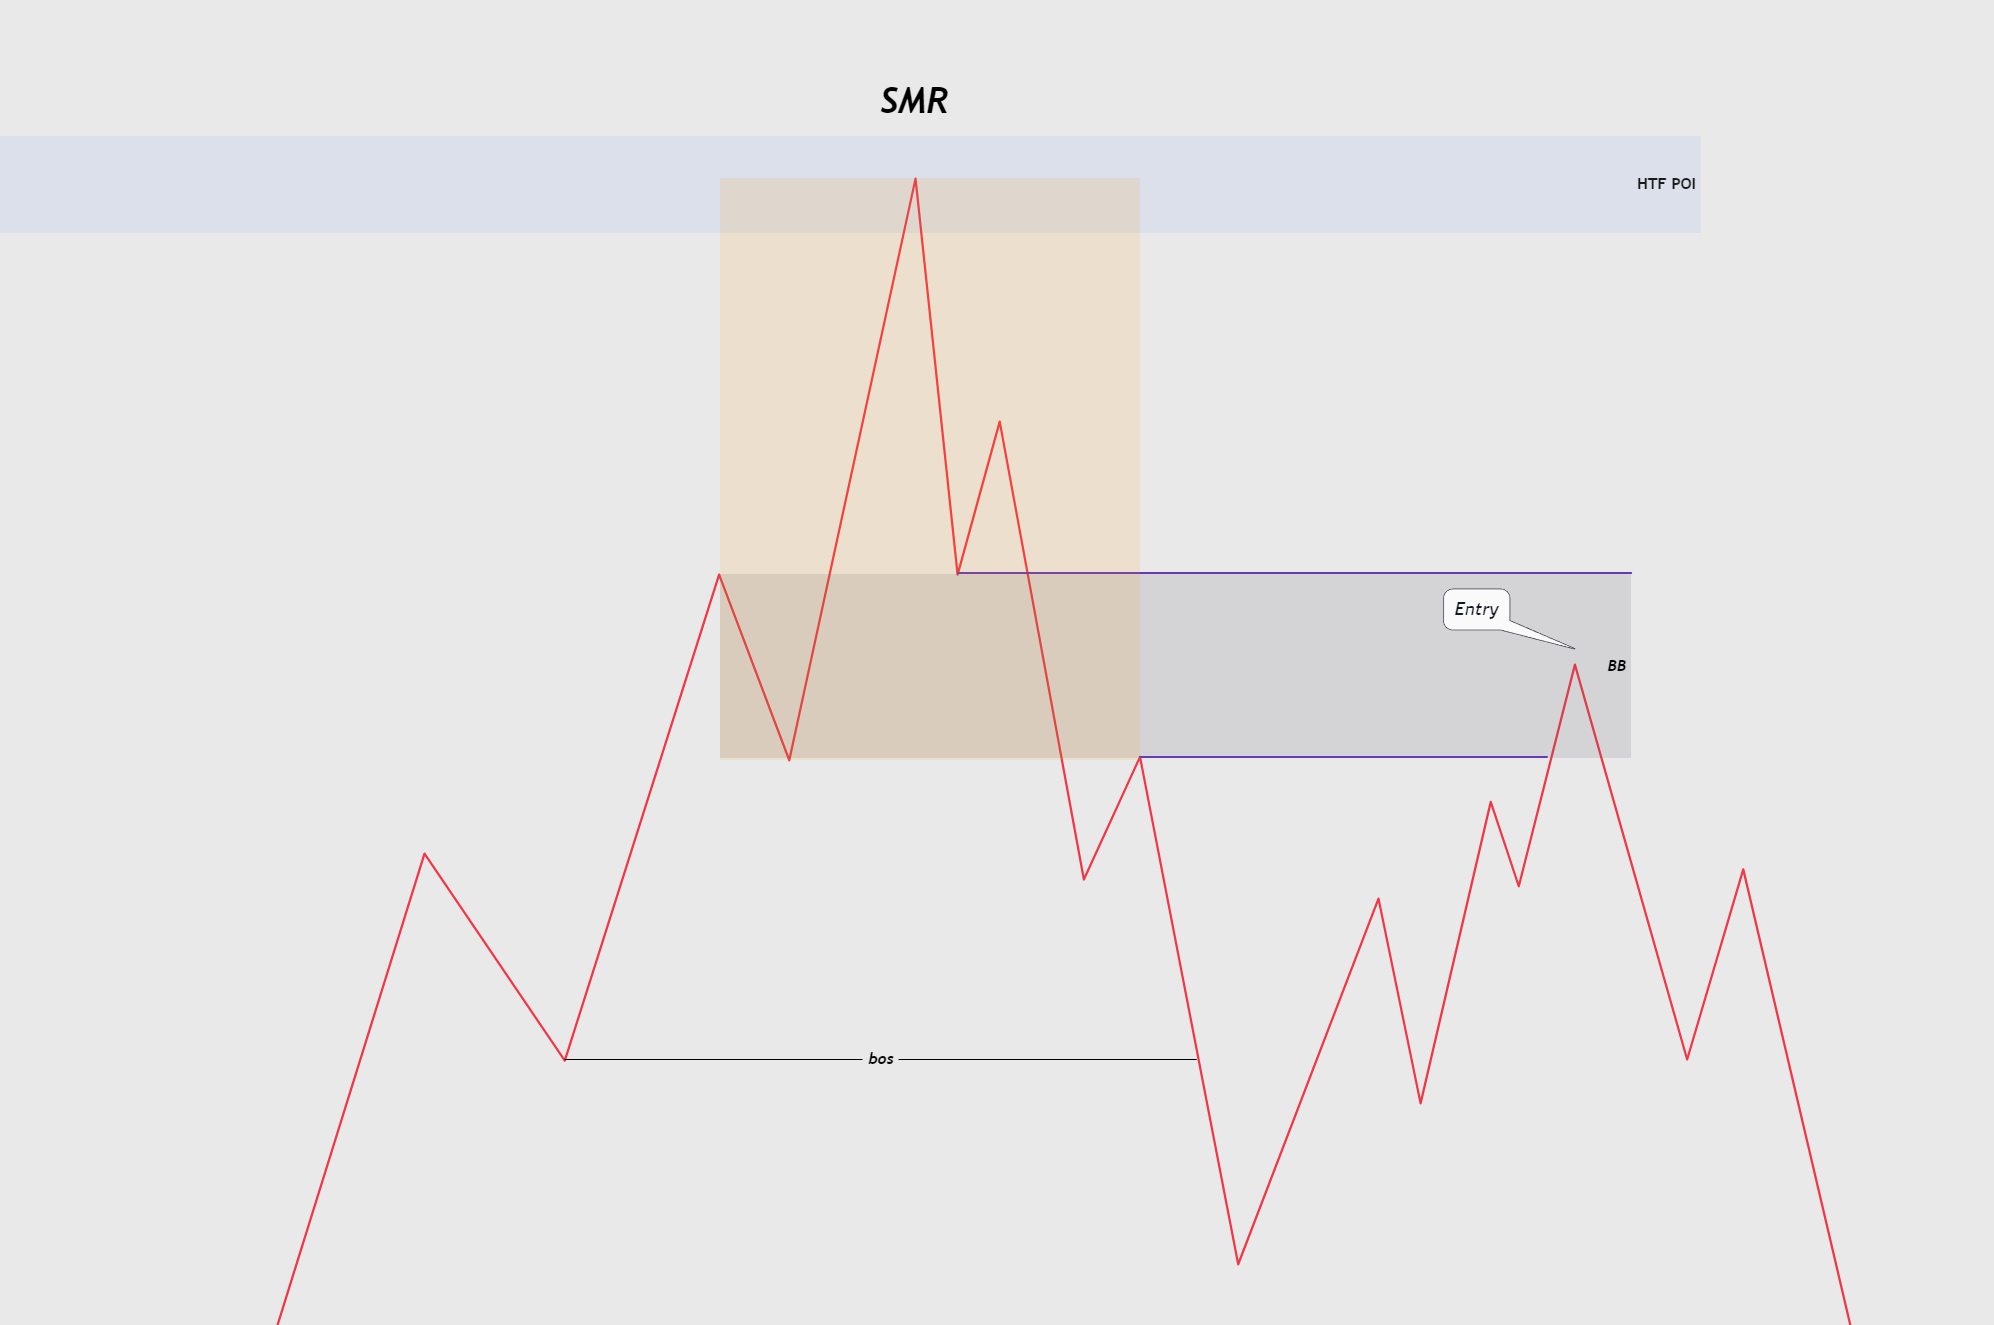Select the HTF POI label

[1666, 184]
